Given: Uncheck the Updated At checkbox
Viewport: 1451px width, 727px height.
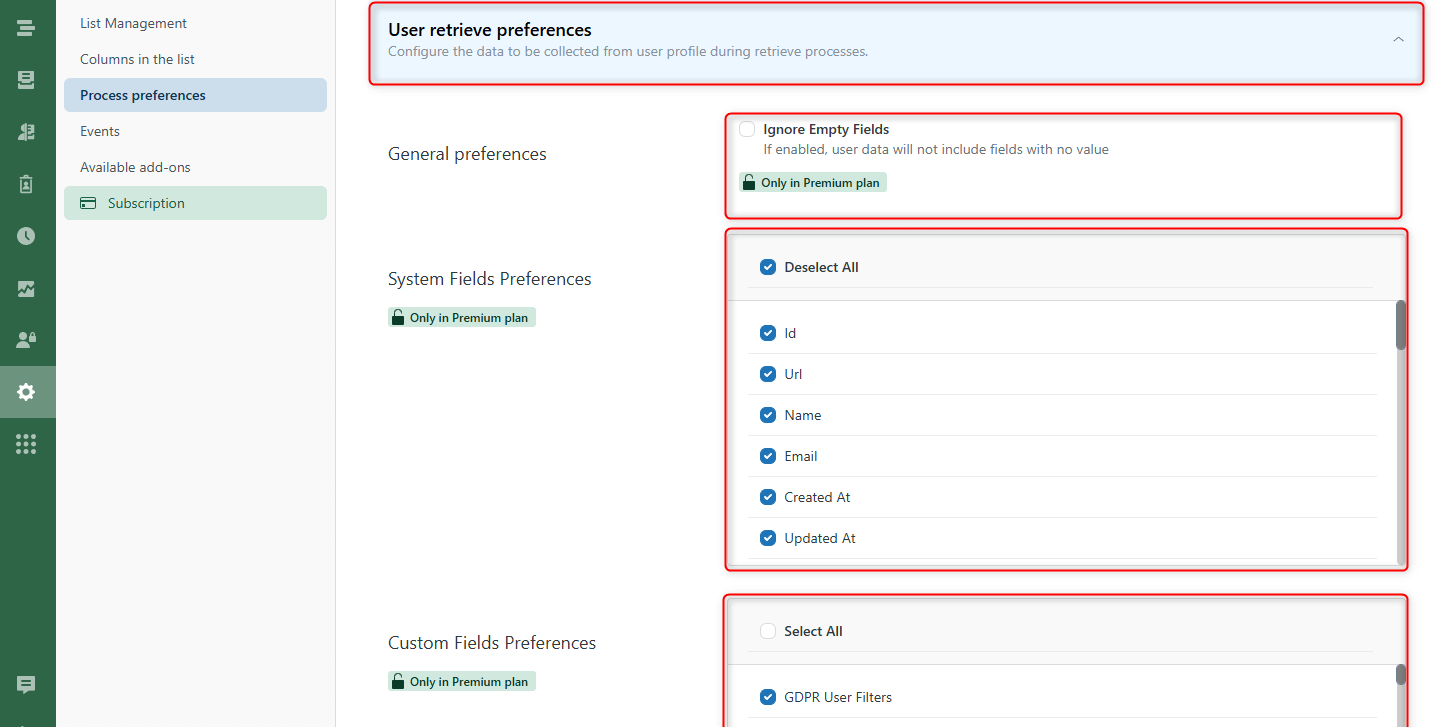Looking at the screenshot, I should (768, 538).
